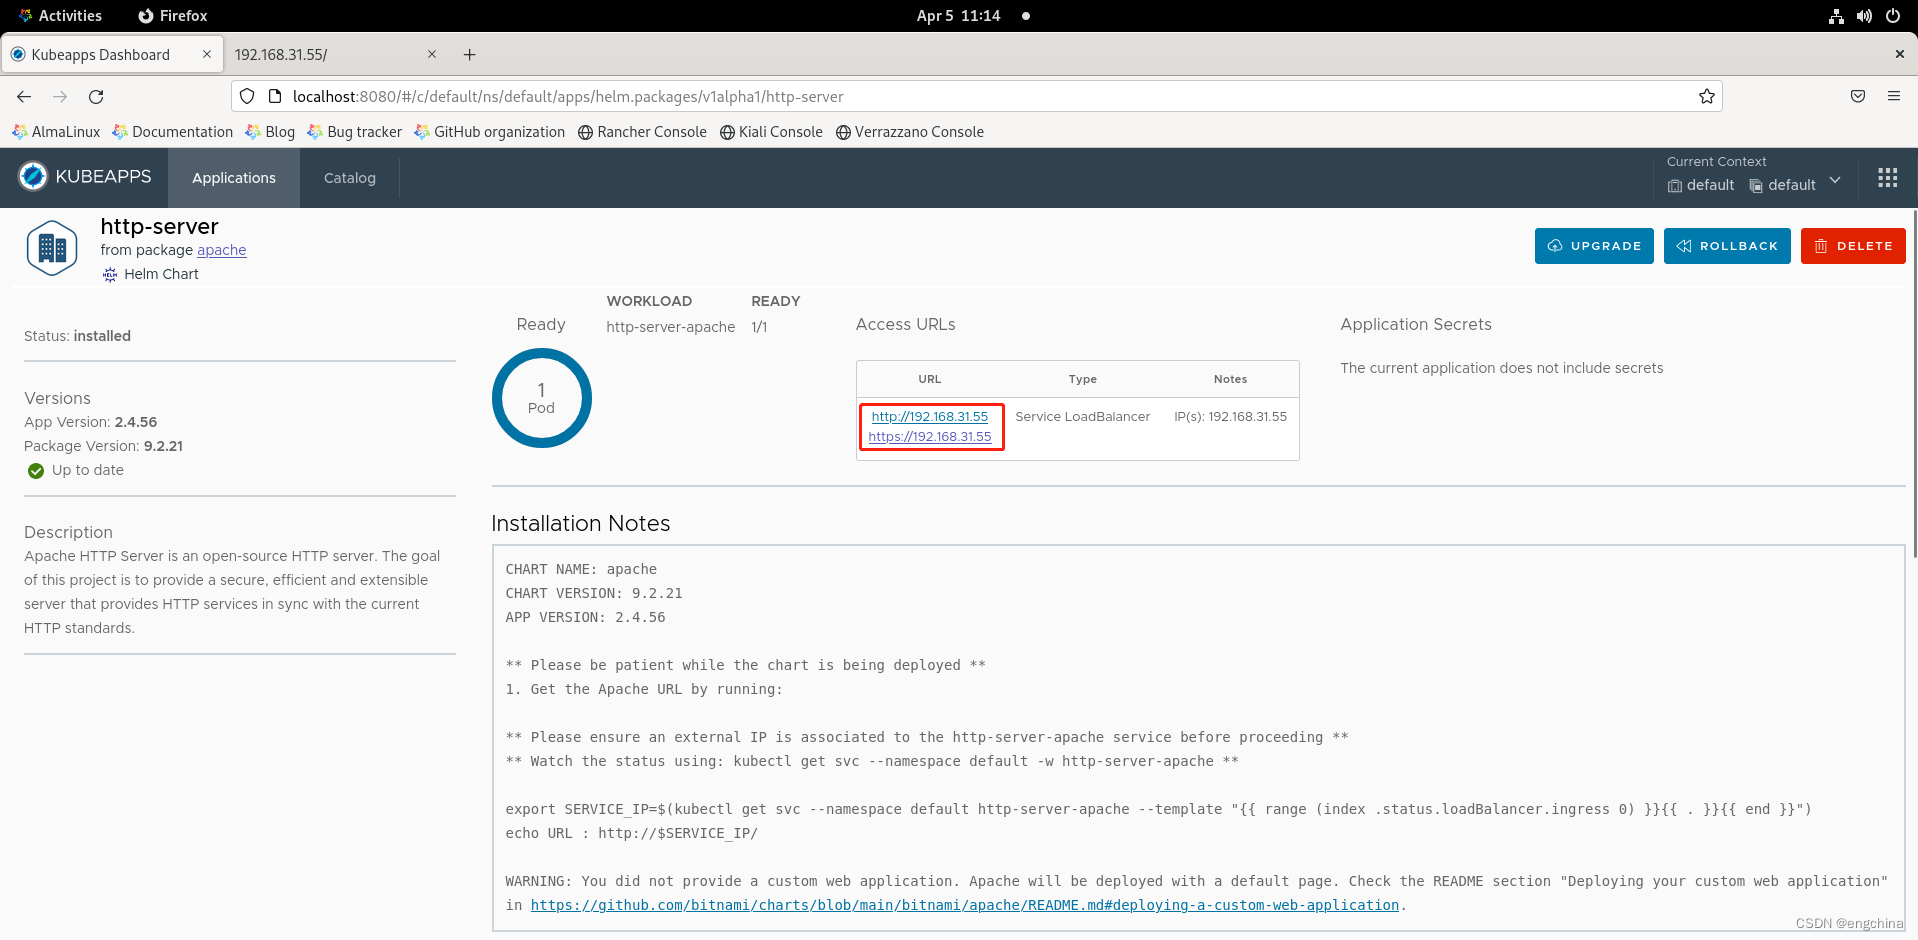Click the Helm Chart icon
Viewport: 1918px width, 940px height.
(110, 275)
